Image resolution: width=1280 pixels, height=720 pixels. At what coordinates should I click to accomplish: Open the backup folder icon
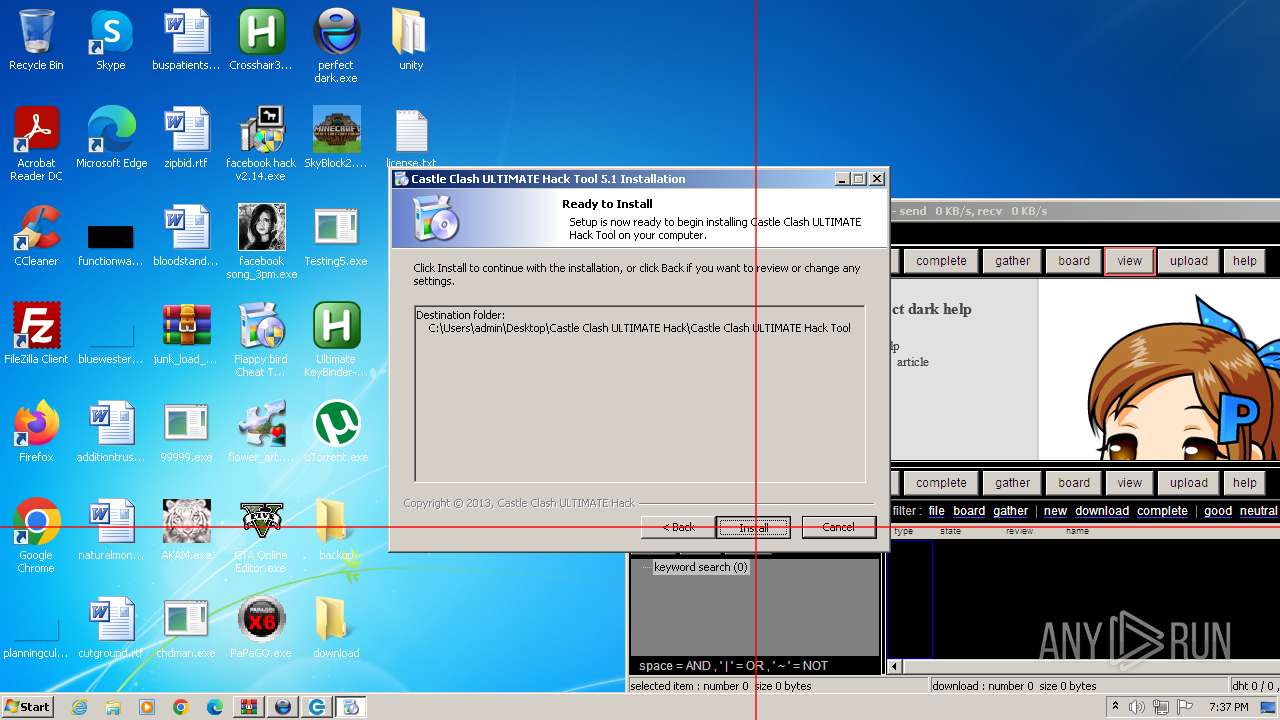(x=336, y=530)
